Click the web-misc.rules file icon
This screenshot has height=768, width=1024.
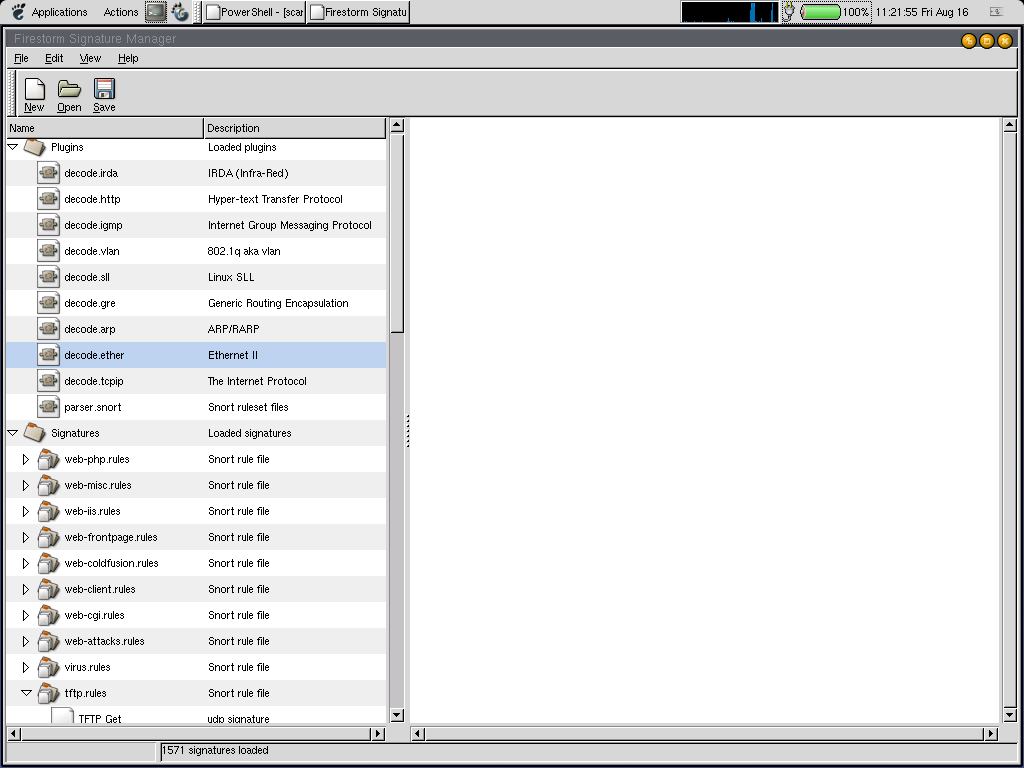[48, 485]
